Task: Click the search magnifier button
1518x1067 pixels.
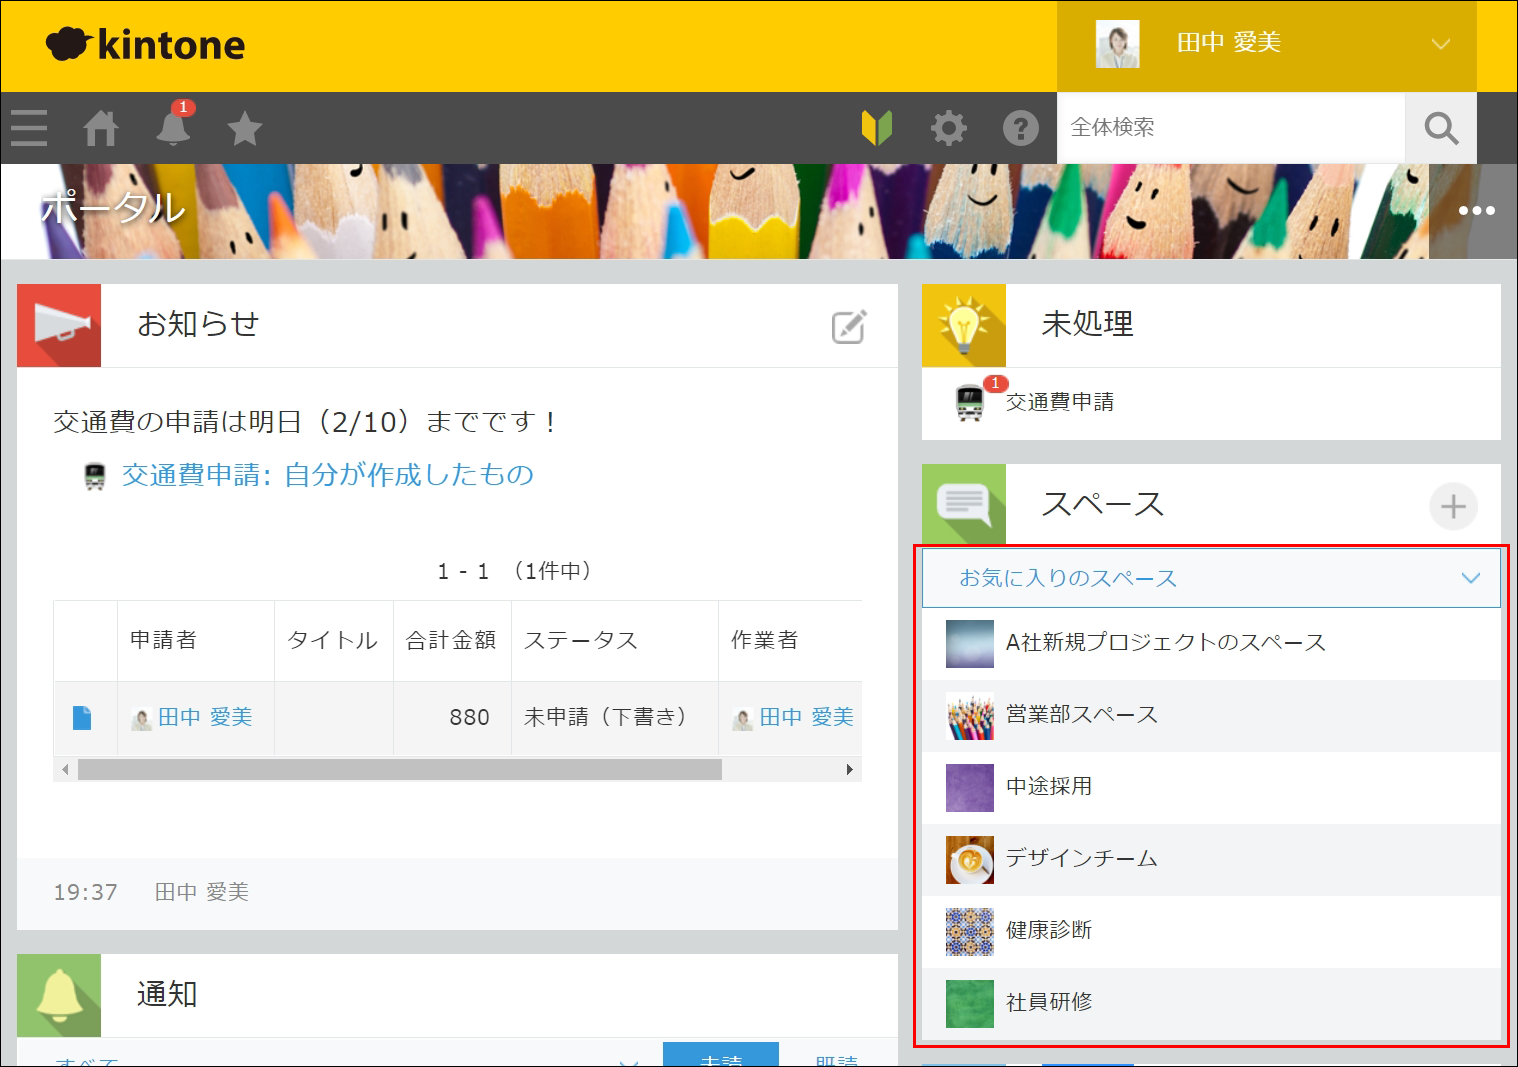Action: coord(1440,128)
